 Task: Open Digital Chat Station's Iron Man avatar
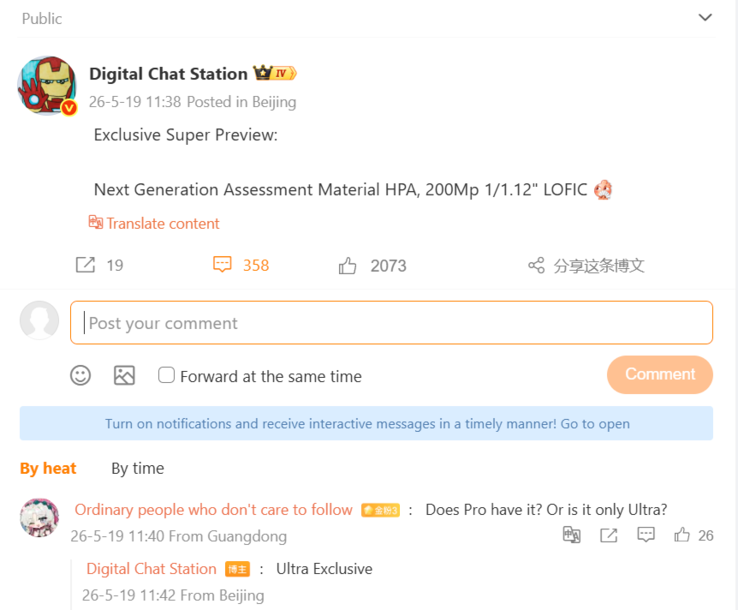click(x=47, y=86)
